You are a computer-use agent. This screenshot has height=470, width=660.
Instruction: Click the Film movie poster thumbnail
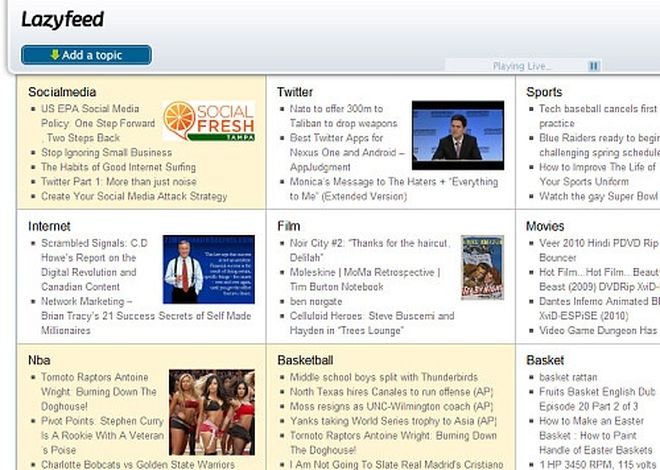[x=482, y=268]
